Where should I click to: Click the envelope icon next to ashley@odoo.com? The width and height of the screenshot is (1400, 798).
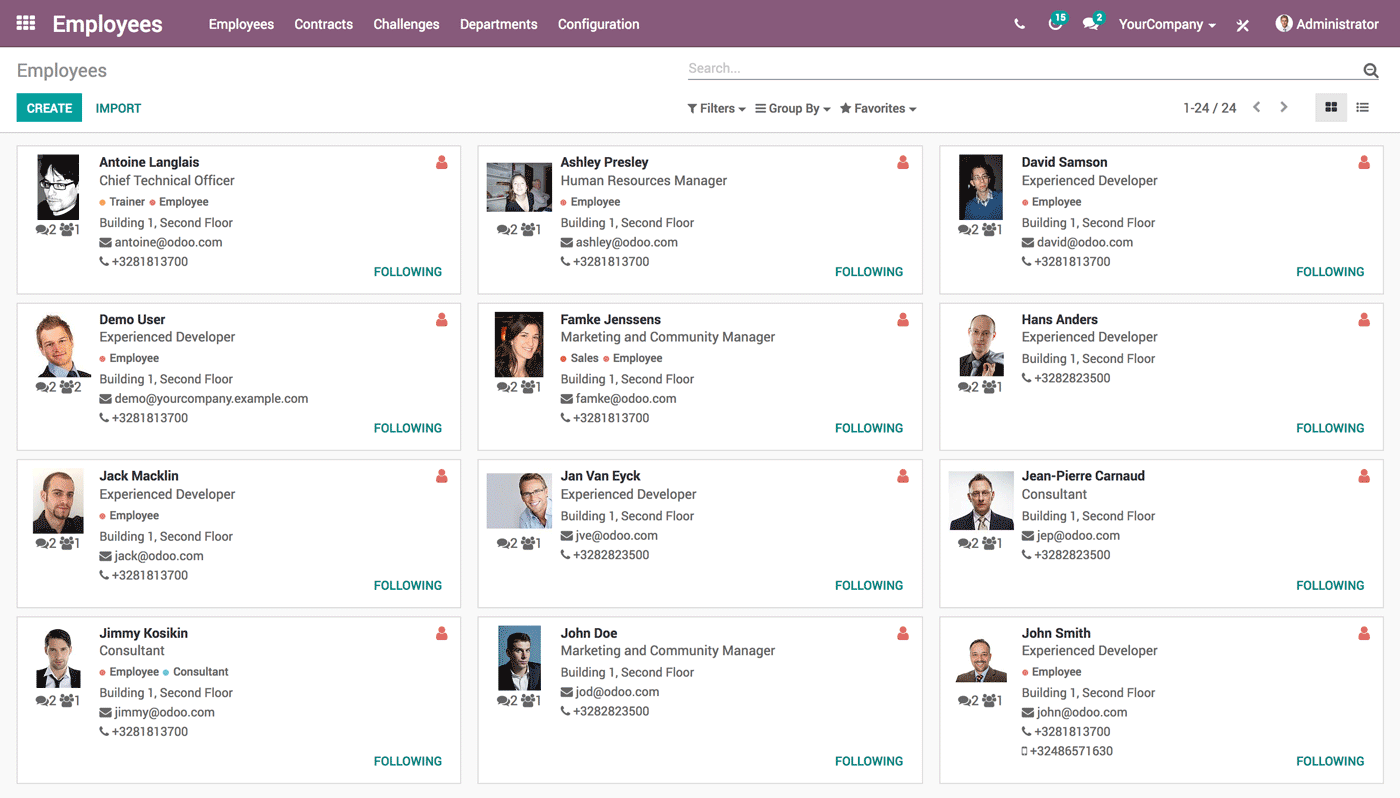pos(565,241)
